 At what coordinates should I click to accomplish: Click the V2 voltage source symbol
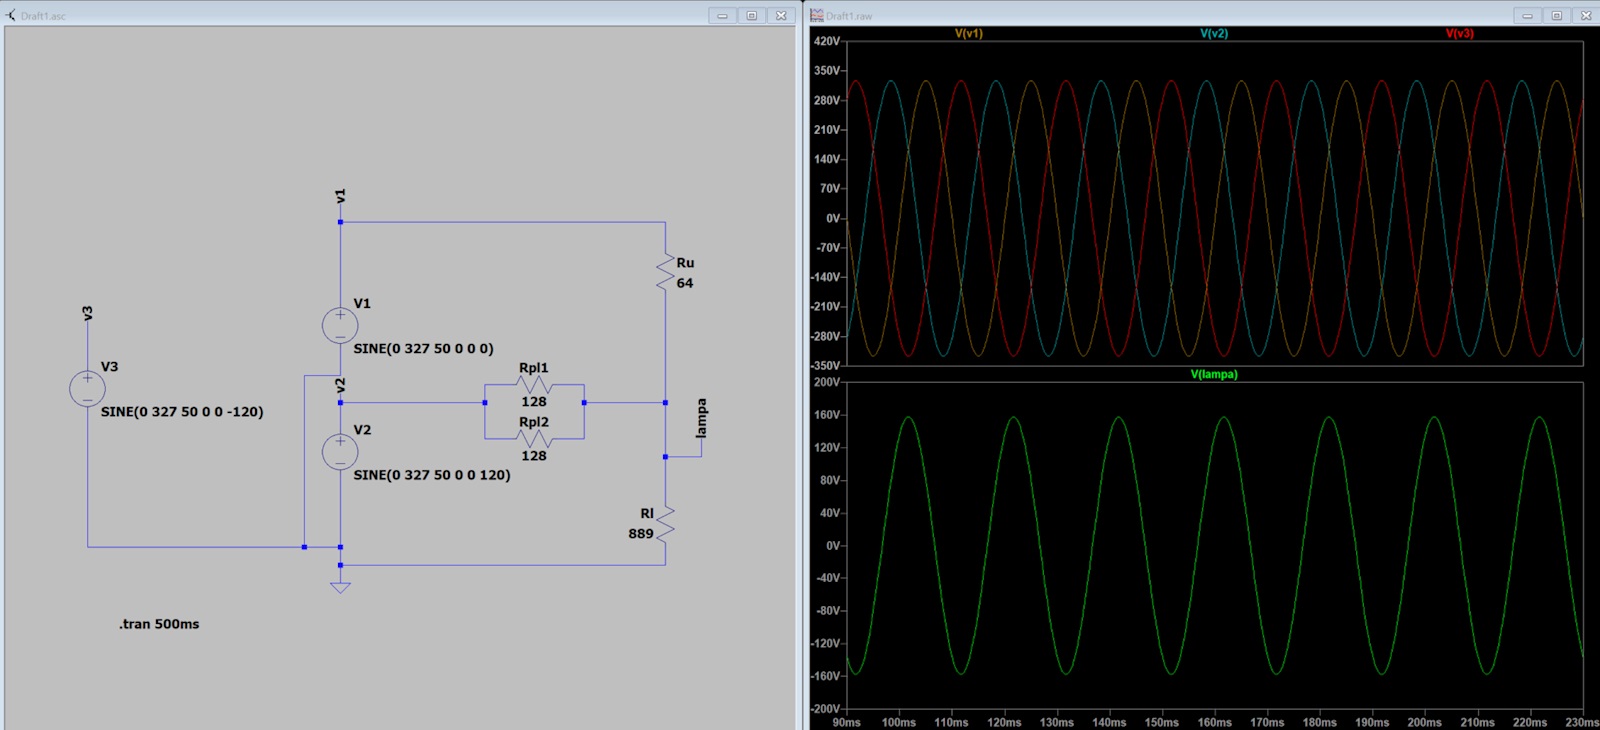[x=340, y=452]
